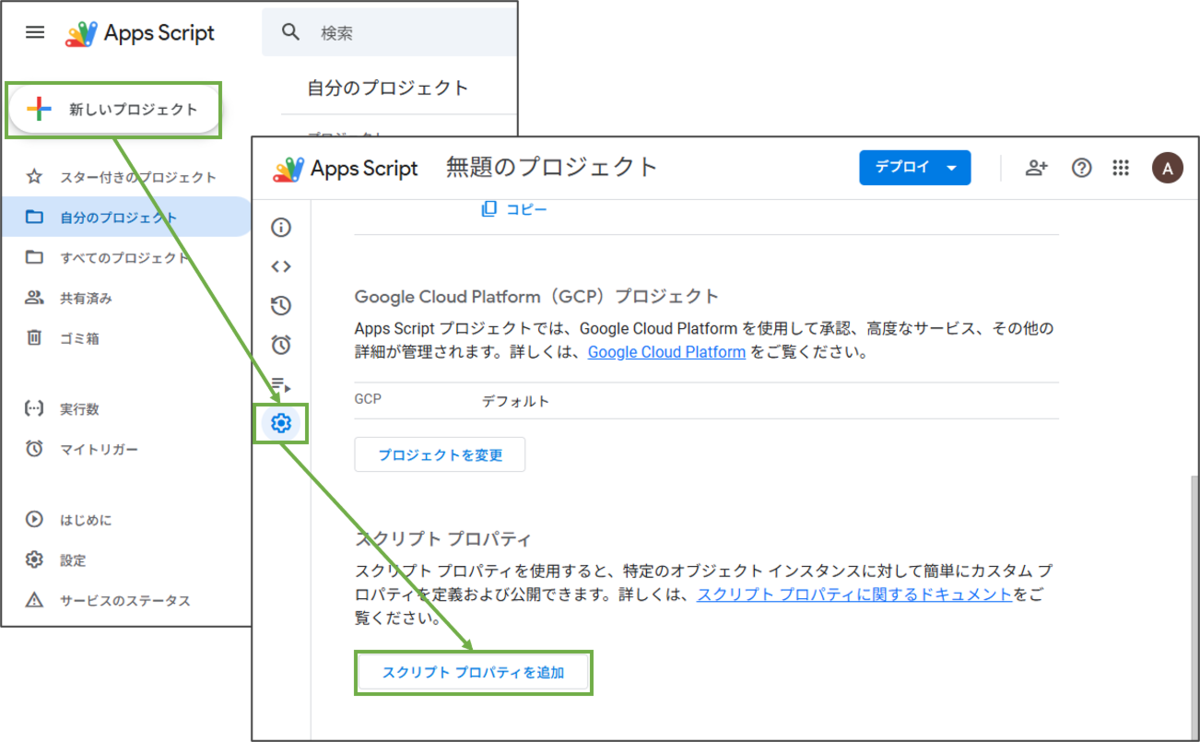Click the star icon beside スター付きのプロジェクト
This screenshot has height=742, width=1200.
tap(35, 177)
